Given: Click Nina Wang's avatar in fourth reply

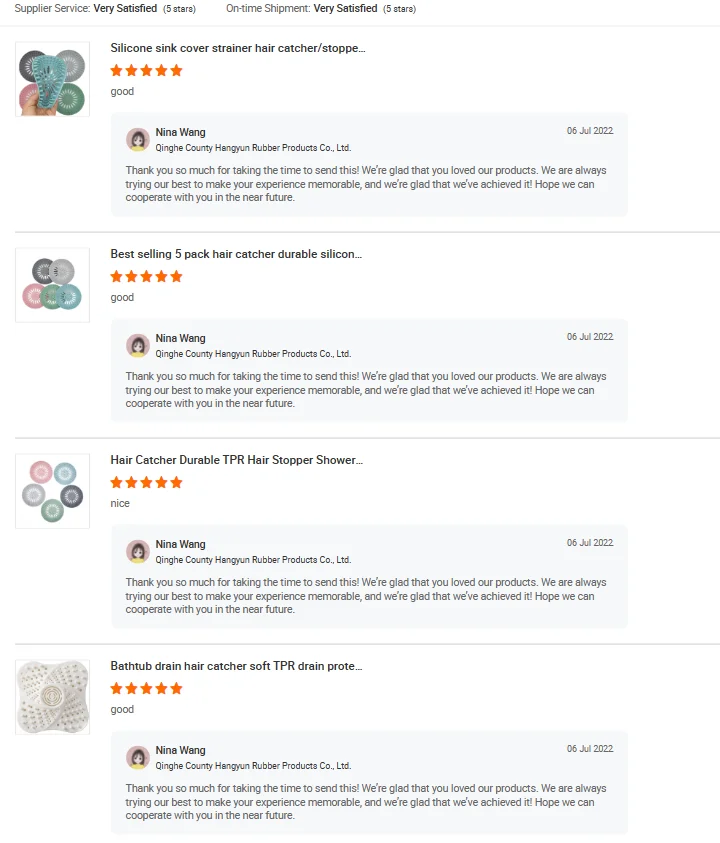Looking at the screenshot, I should [138, 758].
